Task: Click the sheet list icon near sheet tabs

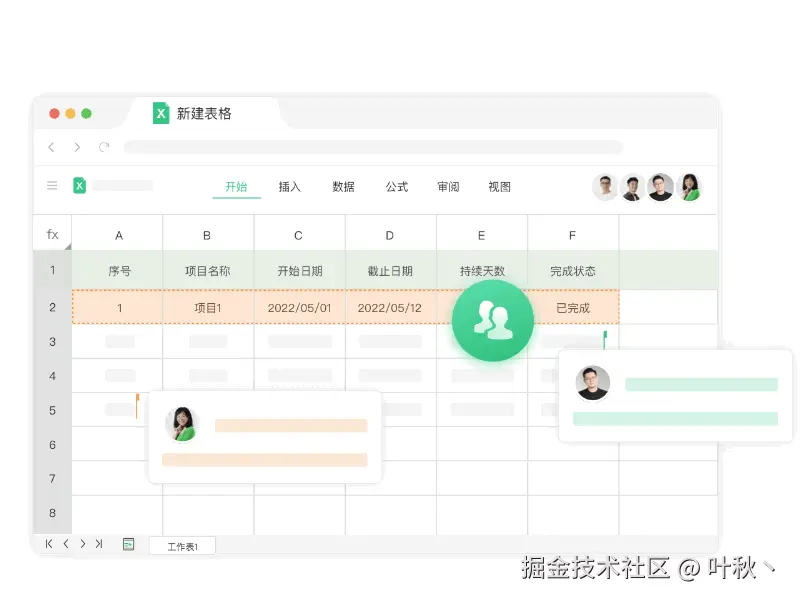Action: click(x=128, y=545)
